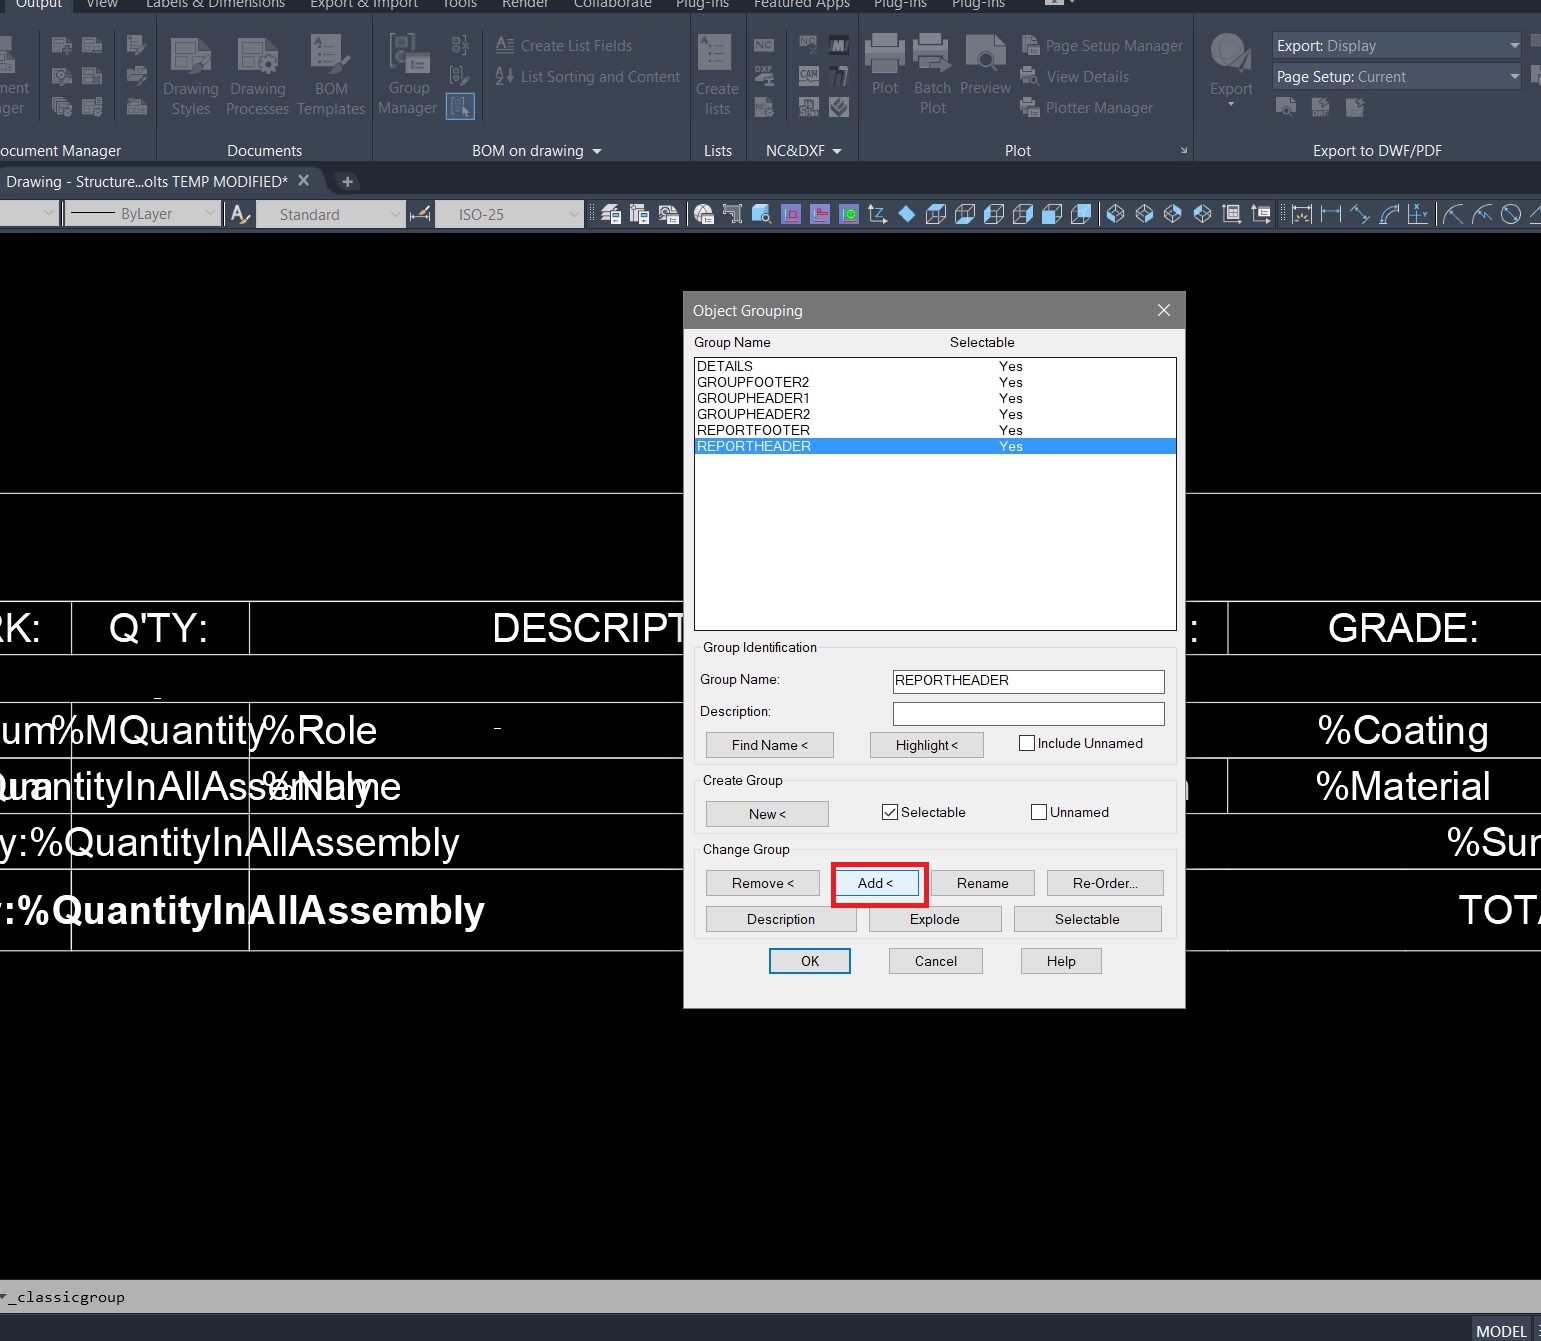Click the Group Name input field
The height and width of the screenshot is (1341, 1541).
(x=1028, y=681)
